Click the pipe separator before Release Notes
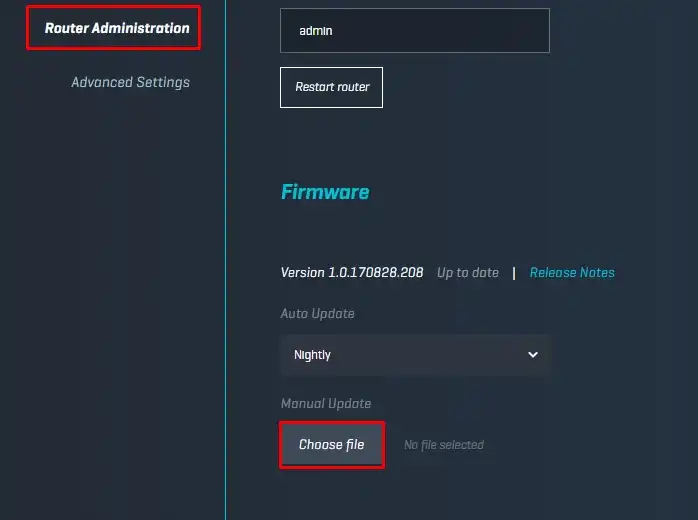 (514, 272)
